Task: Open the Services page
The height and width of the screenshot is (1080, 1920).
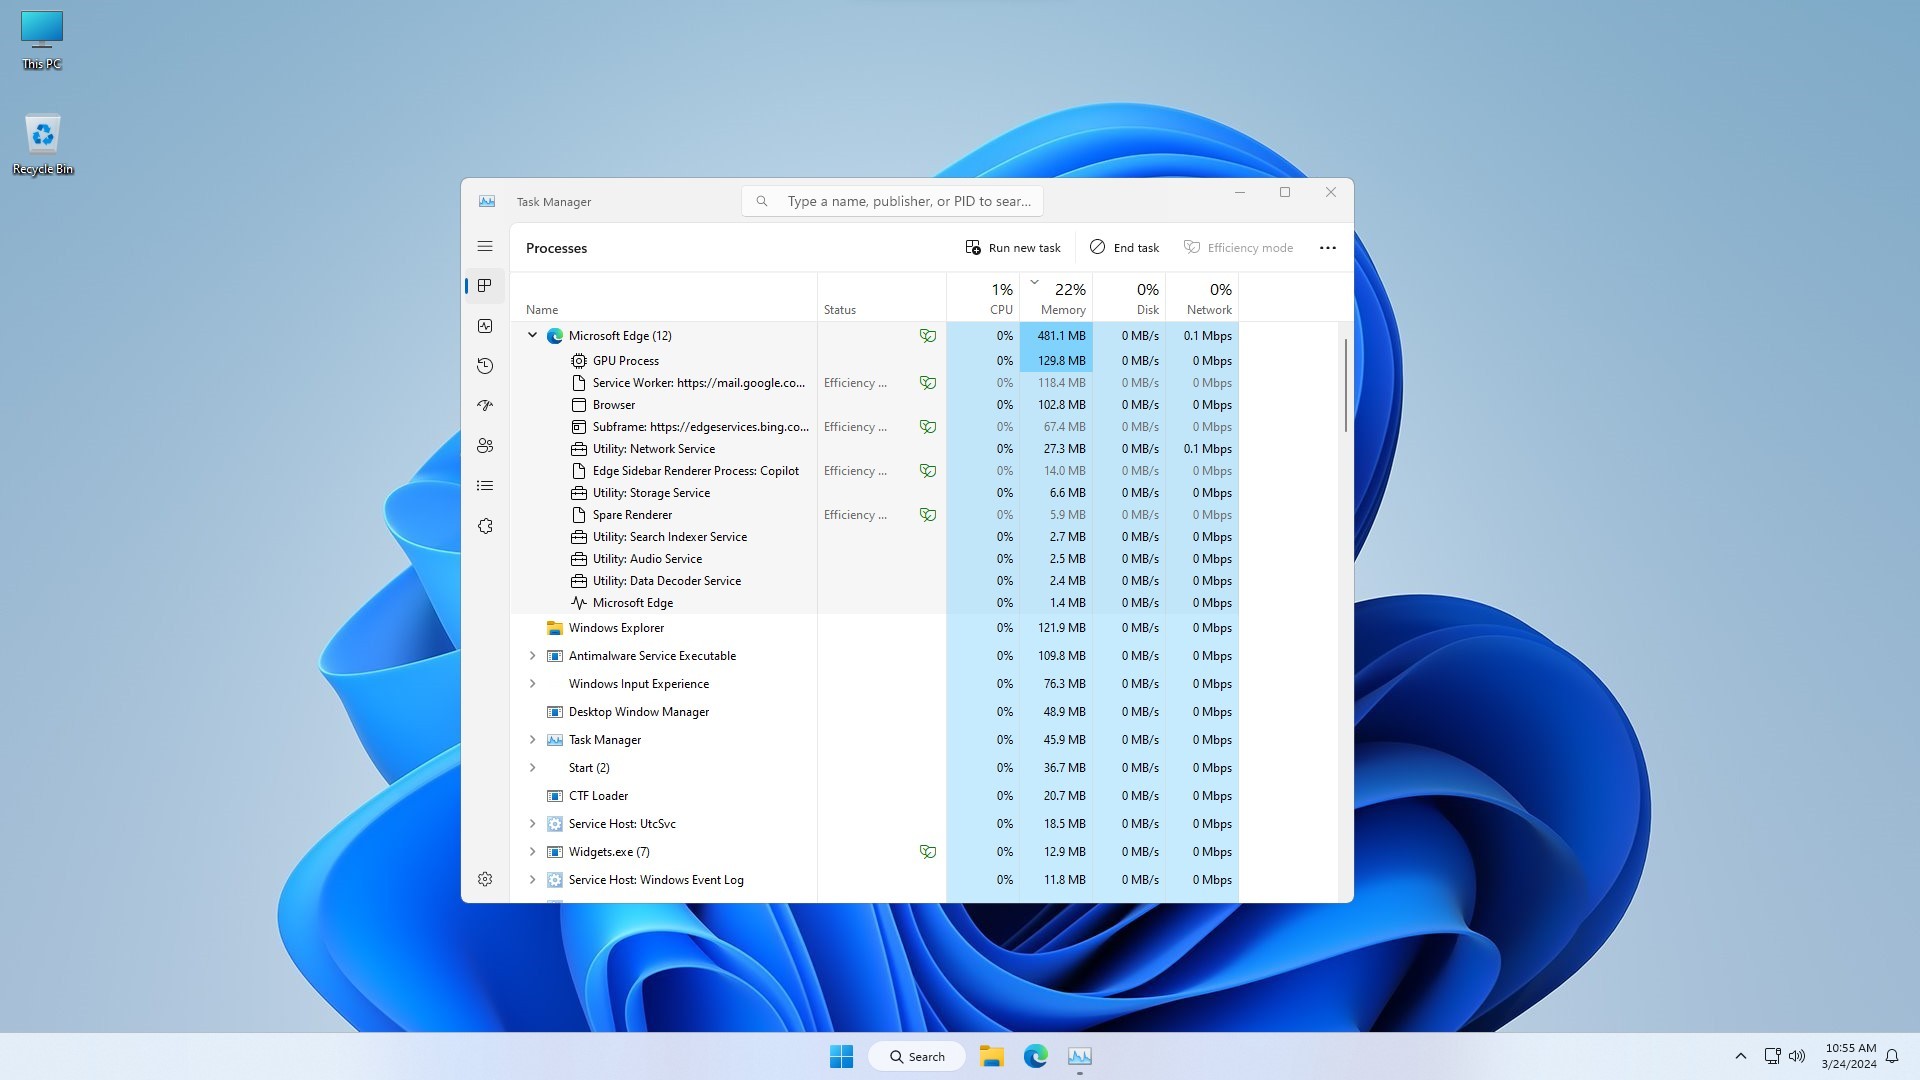Action: click(485, 525)
